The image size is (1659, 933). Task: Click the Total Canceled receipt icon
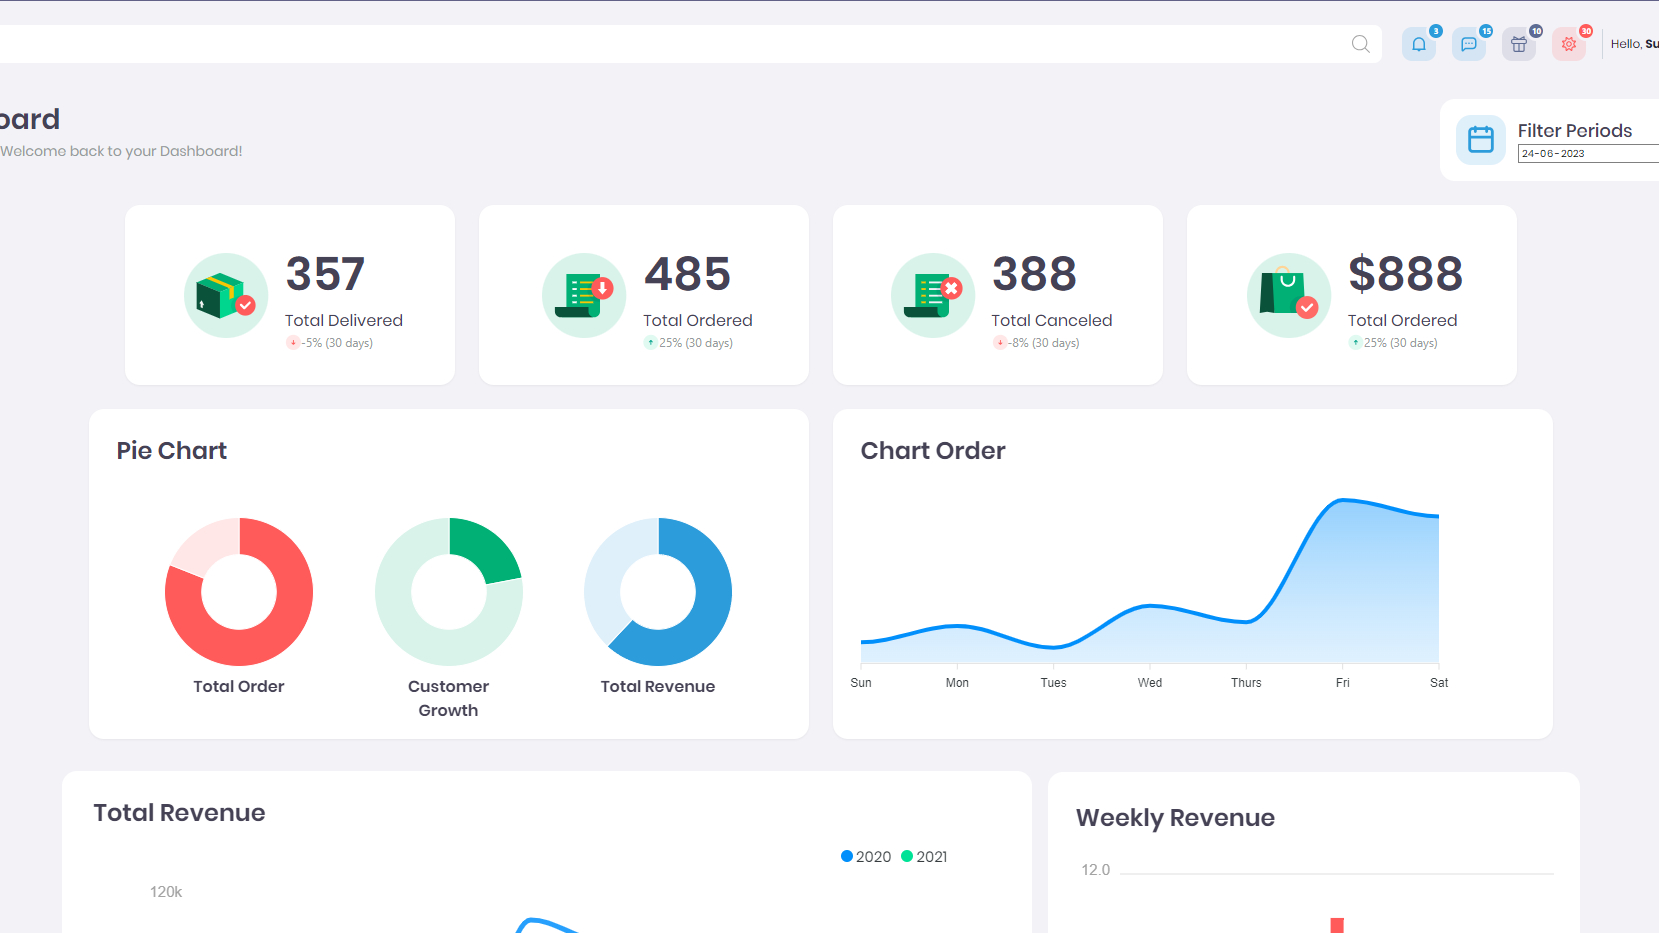pos(932,295)
